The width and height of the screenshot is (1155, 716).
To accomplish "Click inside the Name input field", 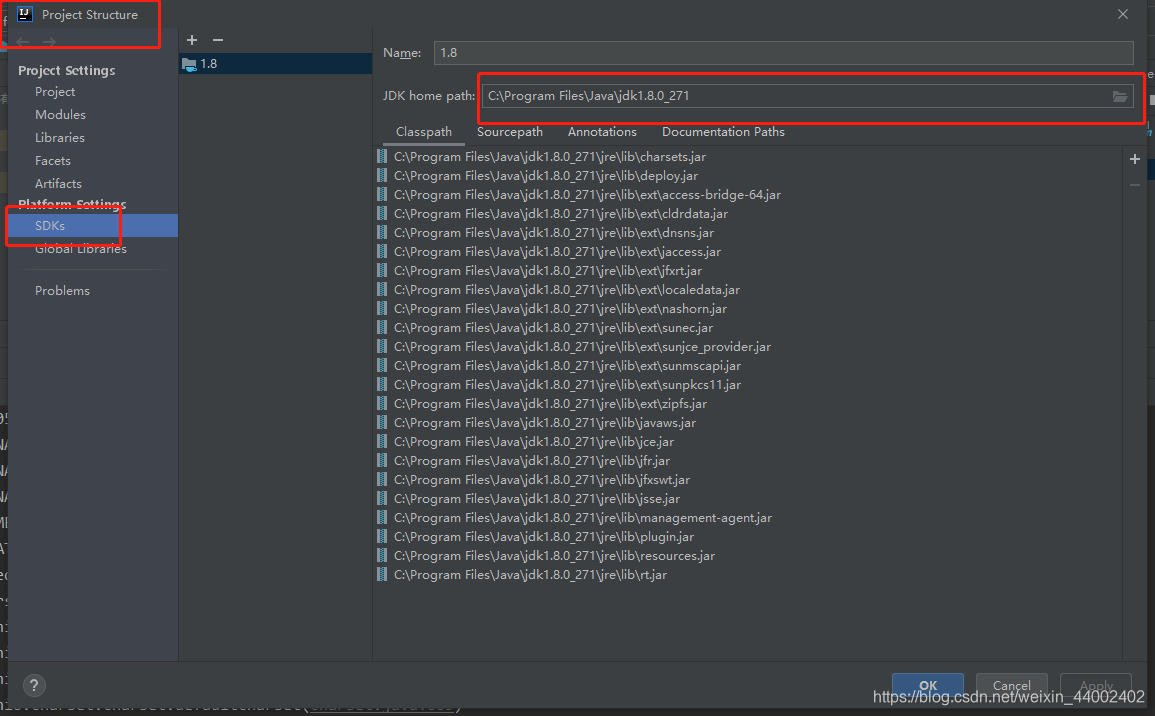I will click(x=700, y=52).
